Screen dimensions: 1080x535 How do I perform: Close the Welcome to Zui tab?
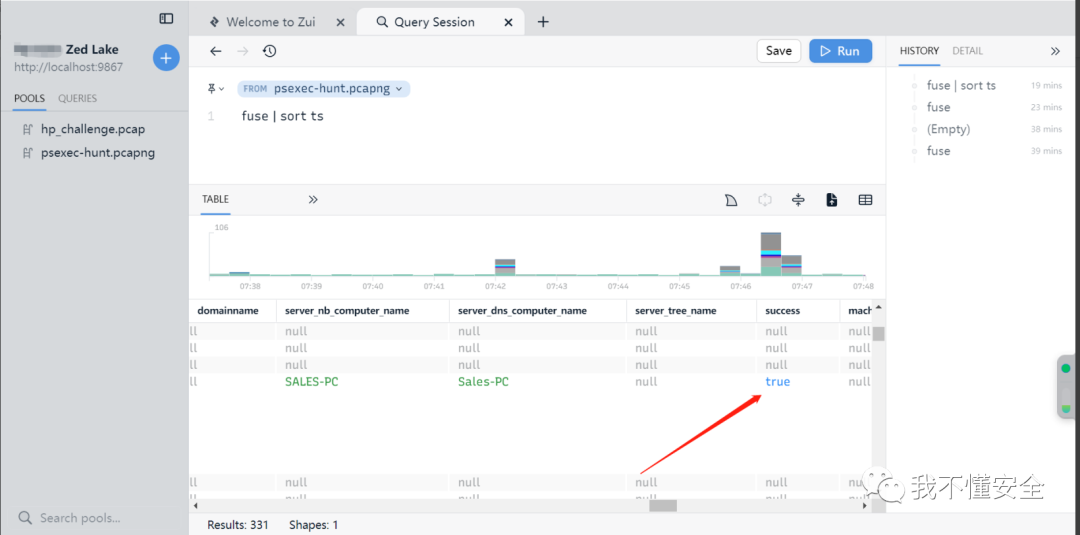tap(340, 22)
